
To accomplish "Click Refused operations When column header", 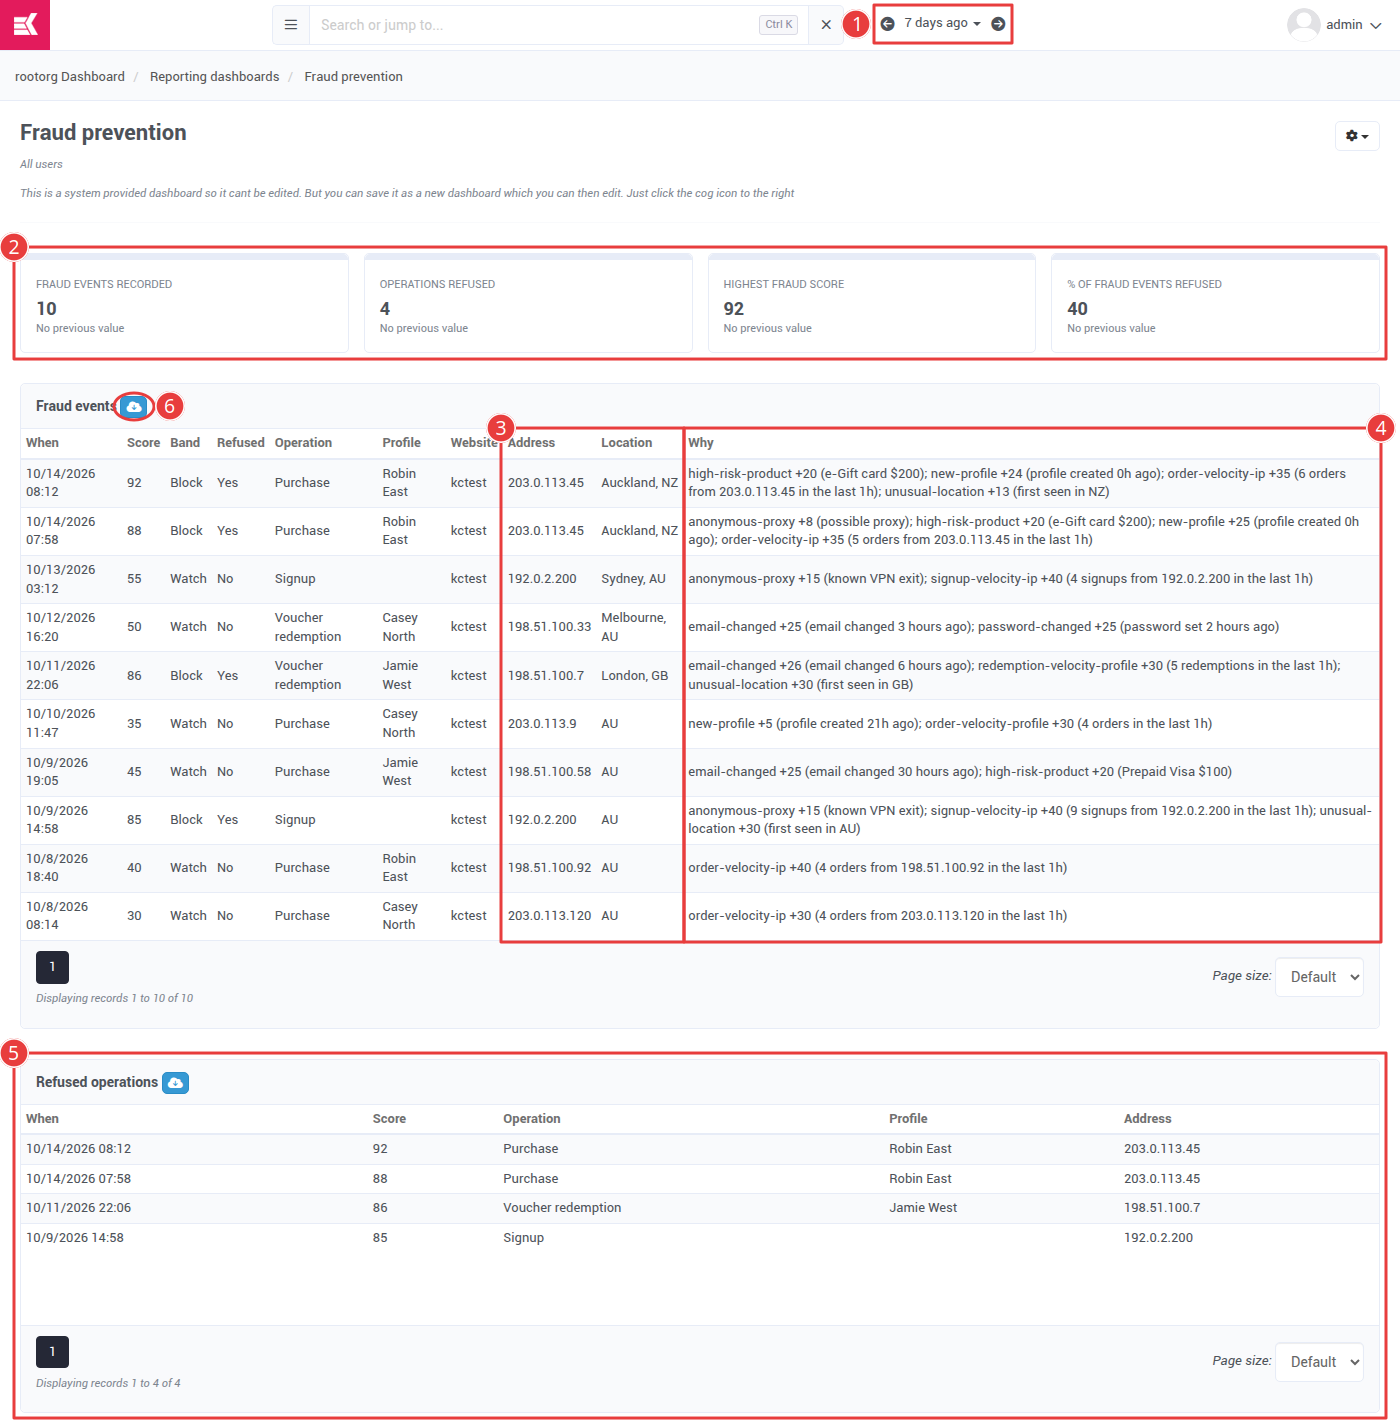I will pos(42,1119).
